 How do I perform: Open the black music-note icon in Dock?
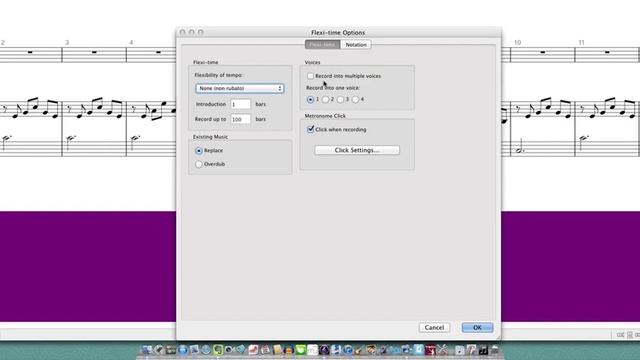point(483,350)
